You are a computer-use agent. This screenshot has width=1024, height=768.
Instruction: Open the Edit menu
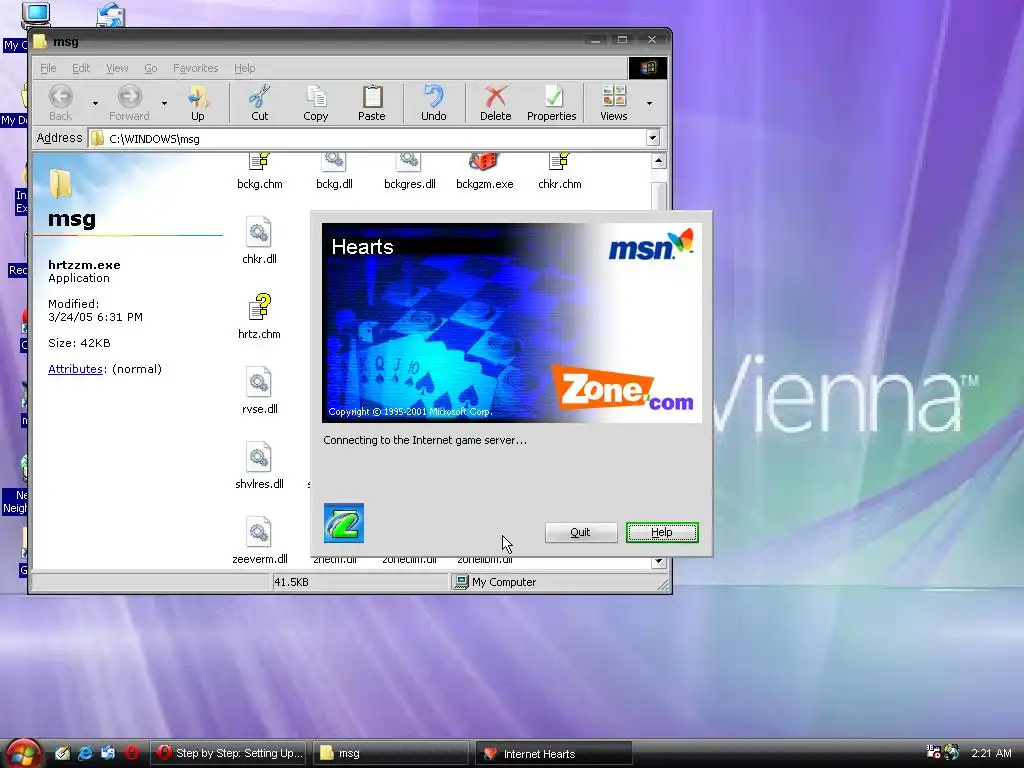click(x=81, y=68)
